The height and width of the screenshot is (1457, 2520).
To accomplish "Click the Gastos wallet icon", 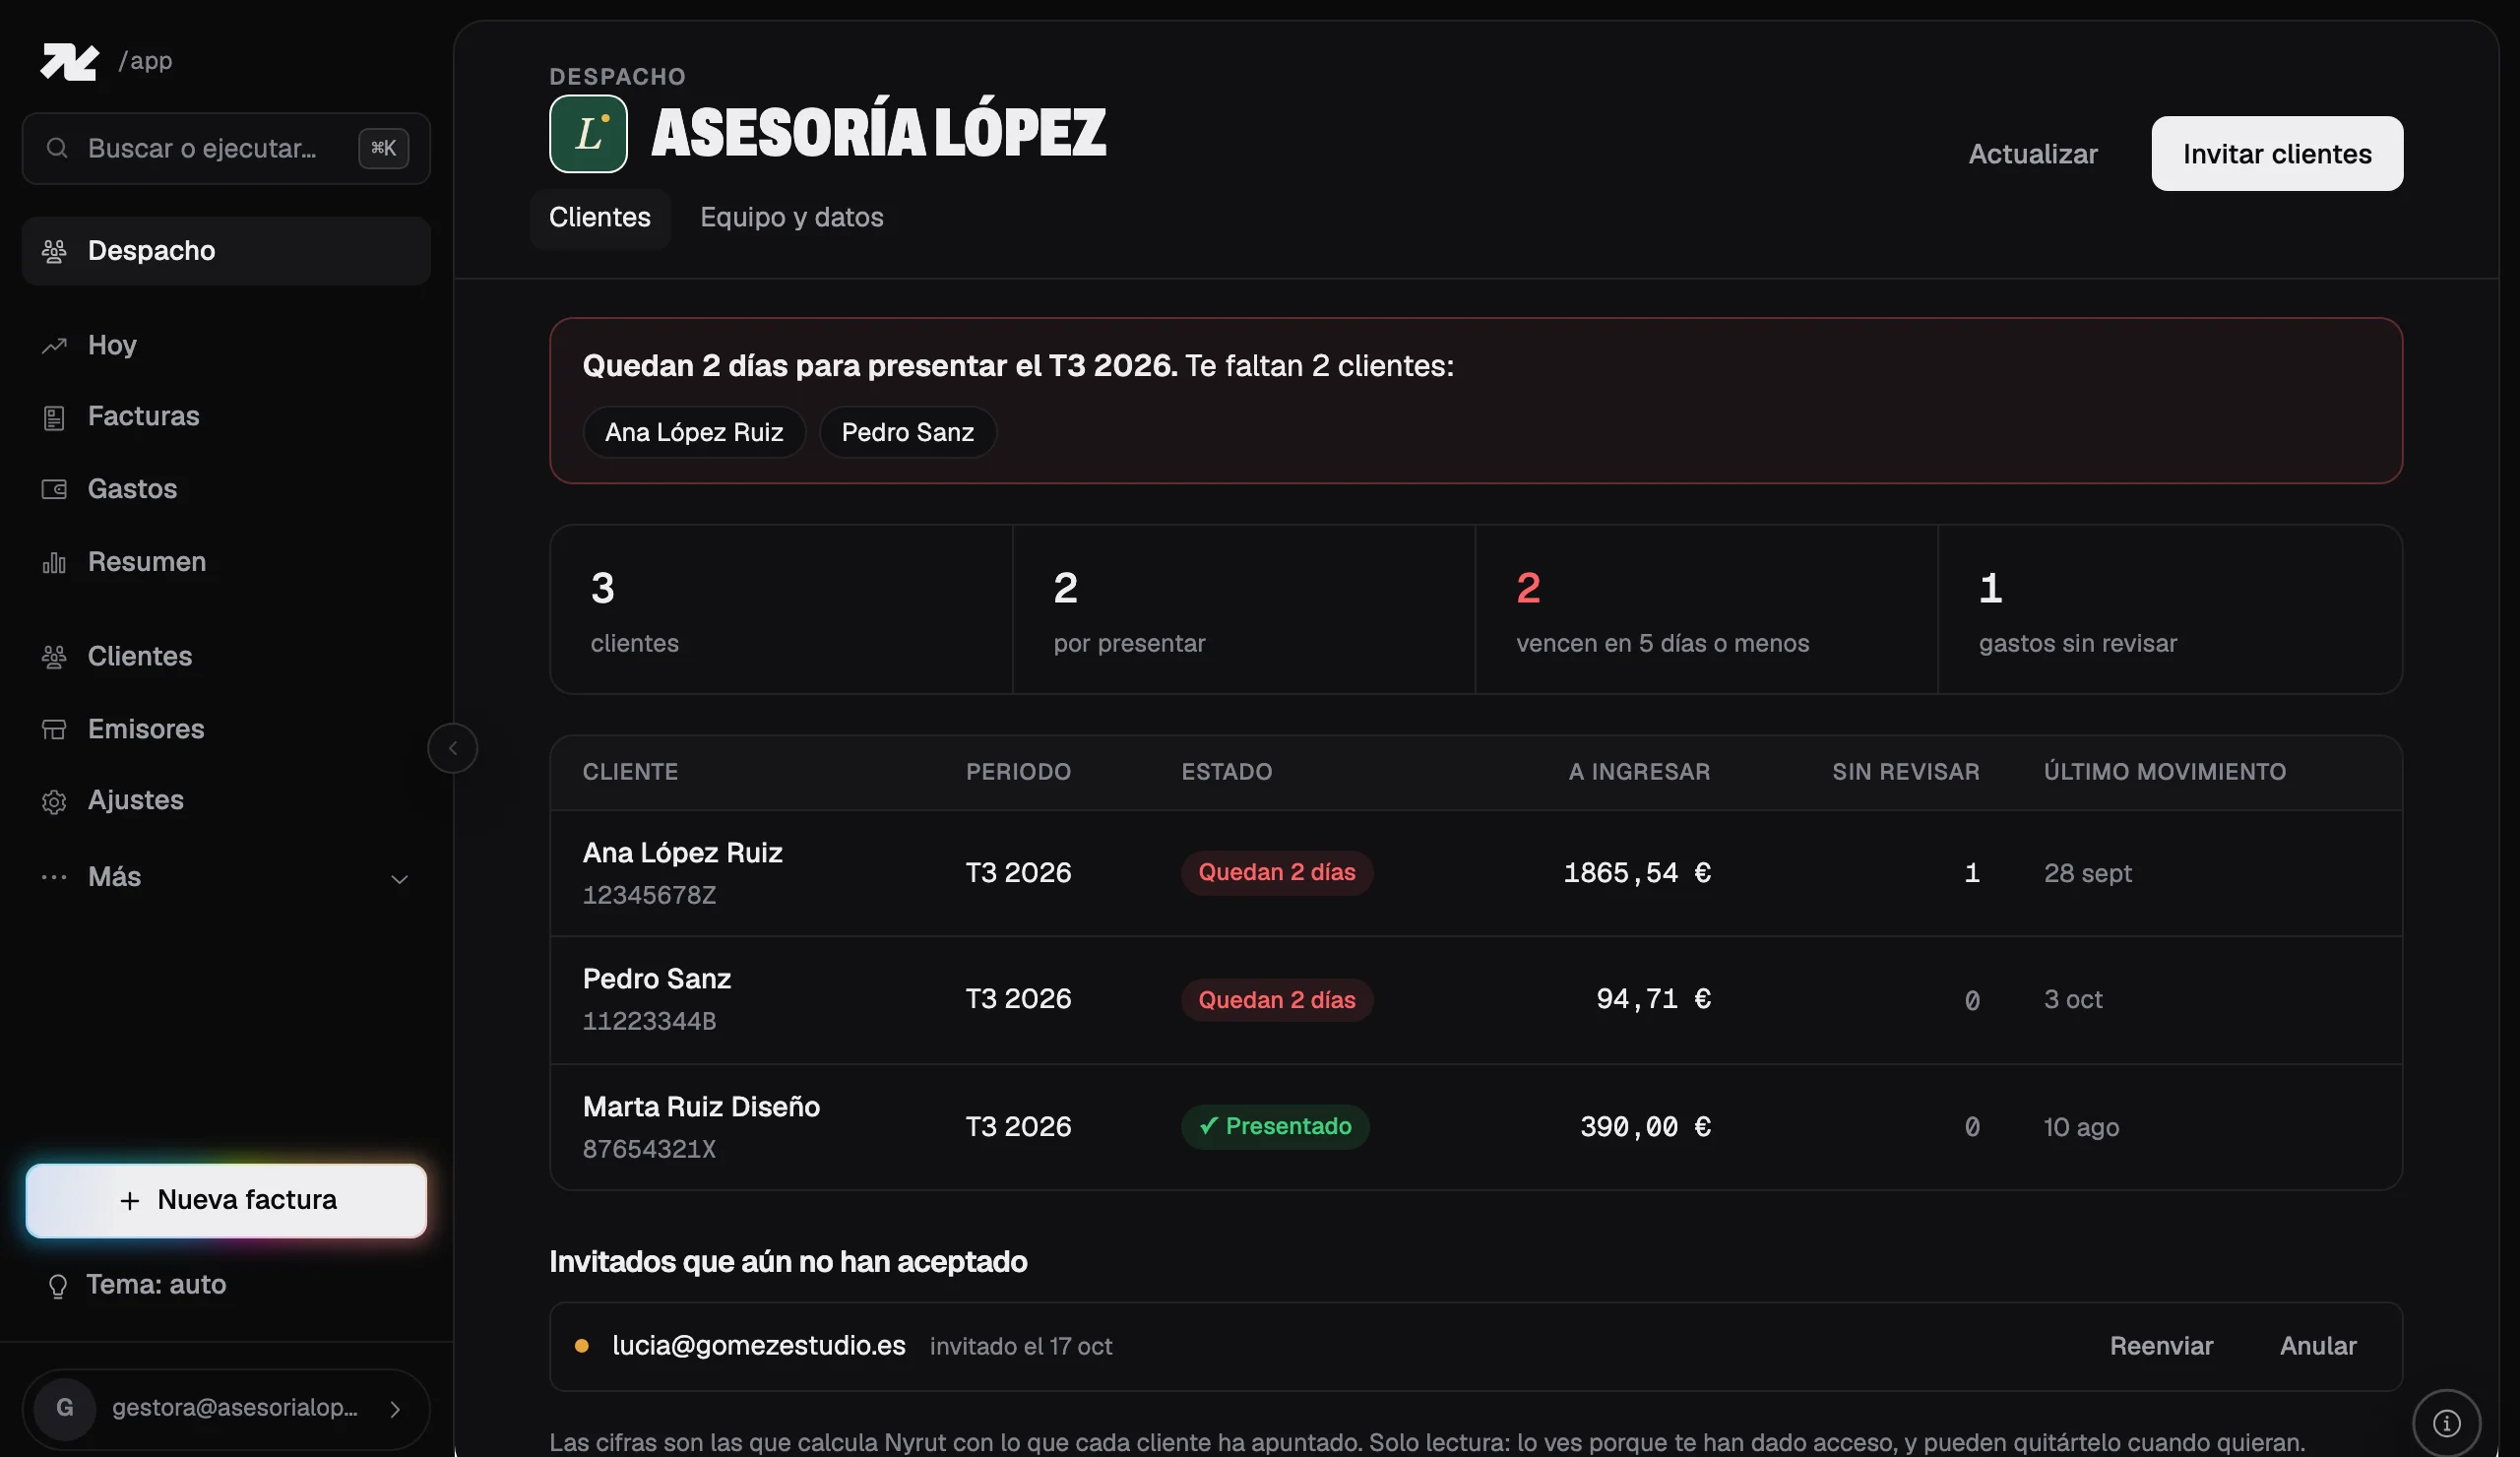I will pyautogui.click(x=54, y=489).
